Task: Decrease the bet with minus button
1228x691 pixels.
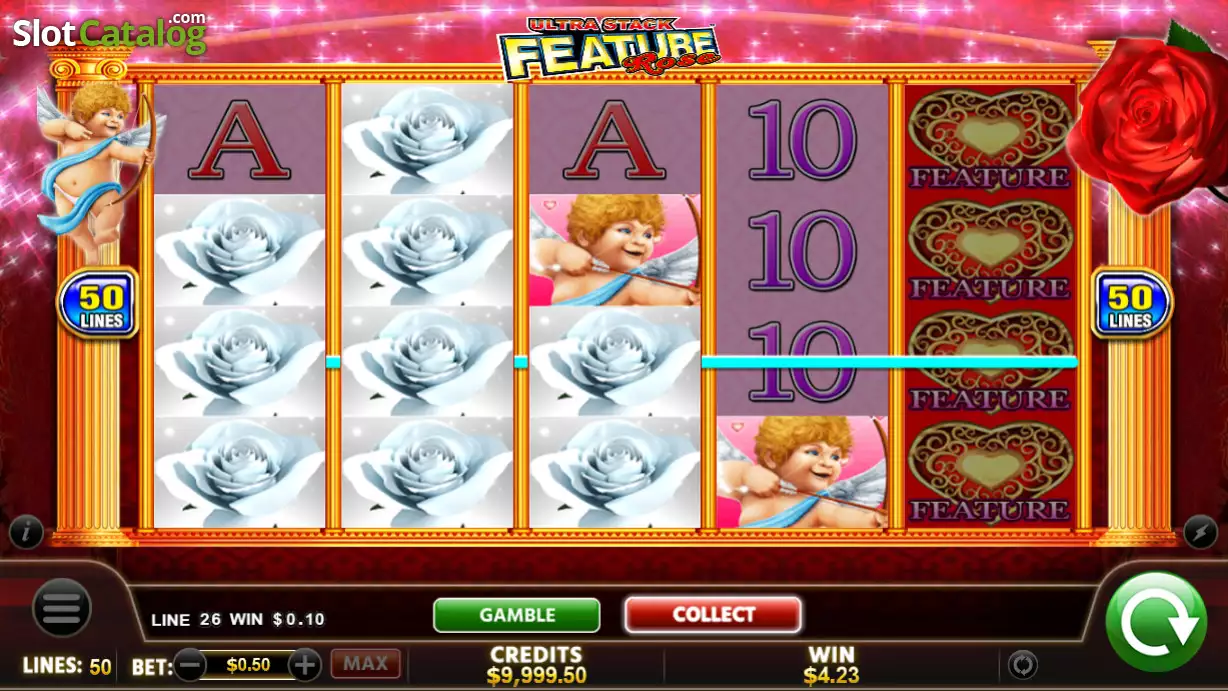Action: pos(190,664)
